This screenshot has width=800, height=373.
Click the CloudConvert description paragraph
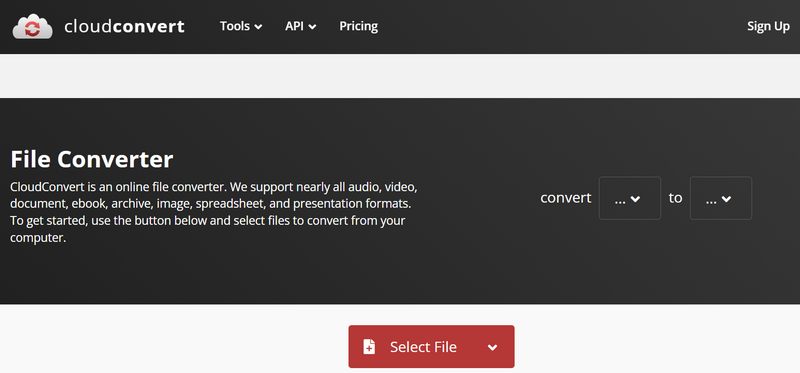point(214,212)
